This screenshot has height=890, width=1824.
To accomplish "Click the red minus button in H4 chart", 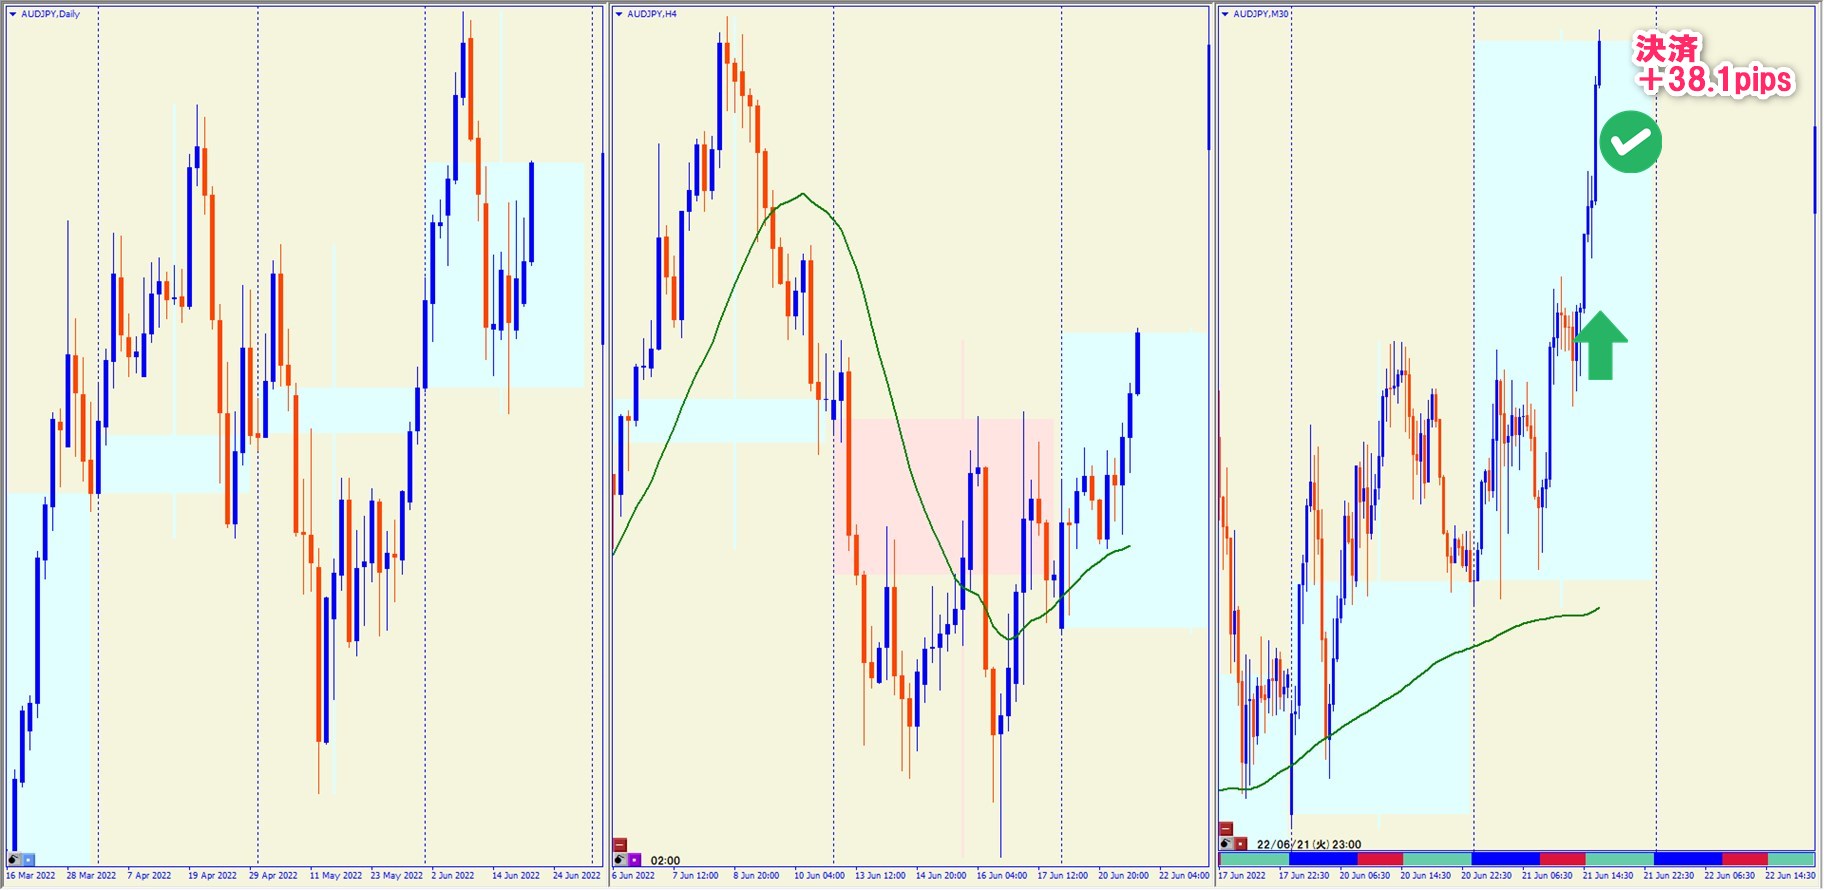I will coord(620,845).
